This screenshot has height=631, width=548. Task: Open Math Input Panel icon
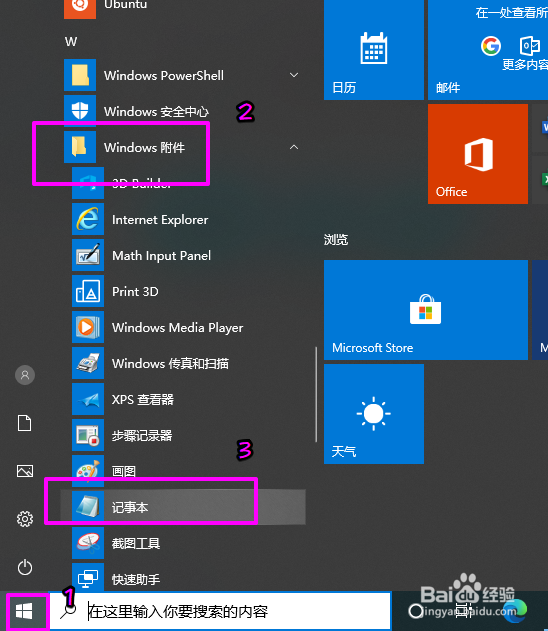tap(88, 255)
